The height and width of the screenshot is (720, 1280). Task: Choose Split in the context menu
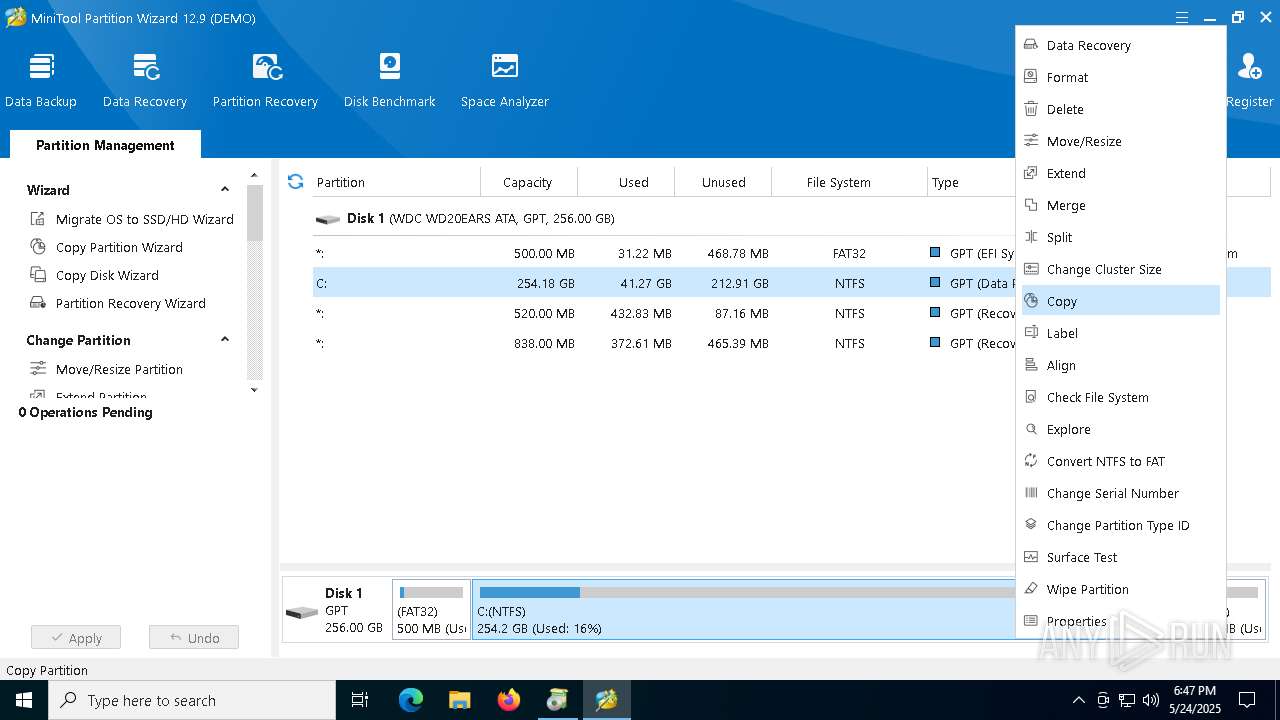point(1120,237)
